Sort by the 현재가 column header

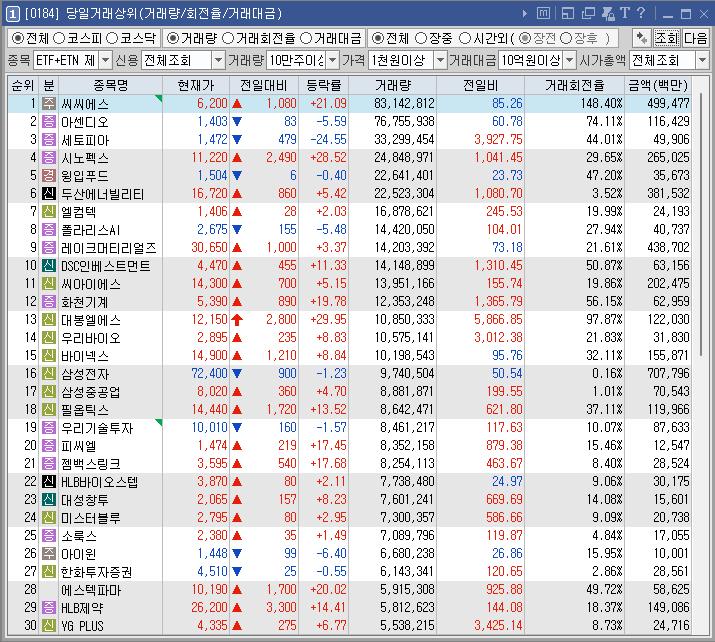196,85
